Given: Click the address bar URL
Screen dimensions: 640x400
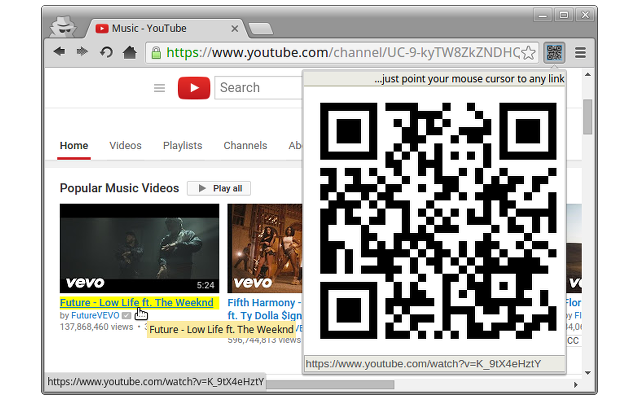Looking at the screenshot, I should (x=343, y=53).
